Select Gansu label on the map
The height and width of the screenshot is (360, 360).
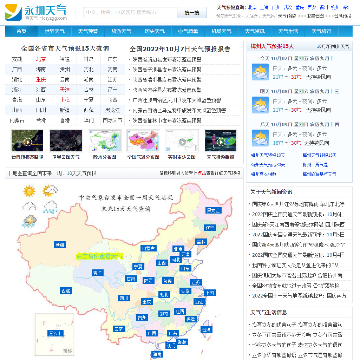(131, 278)
